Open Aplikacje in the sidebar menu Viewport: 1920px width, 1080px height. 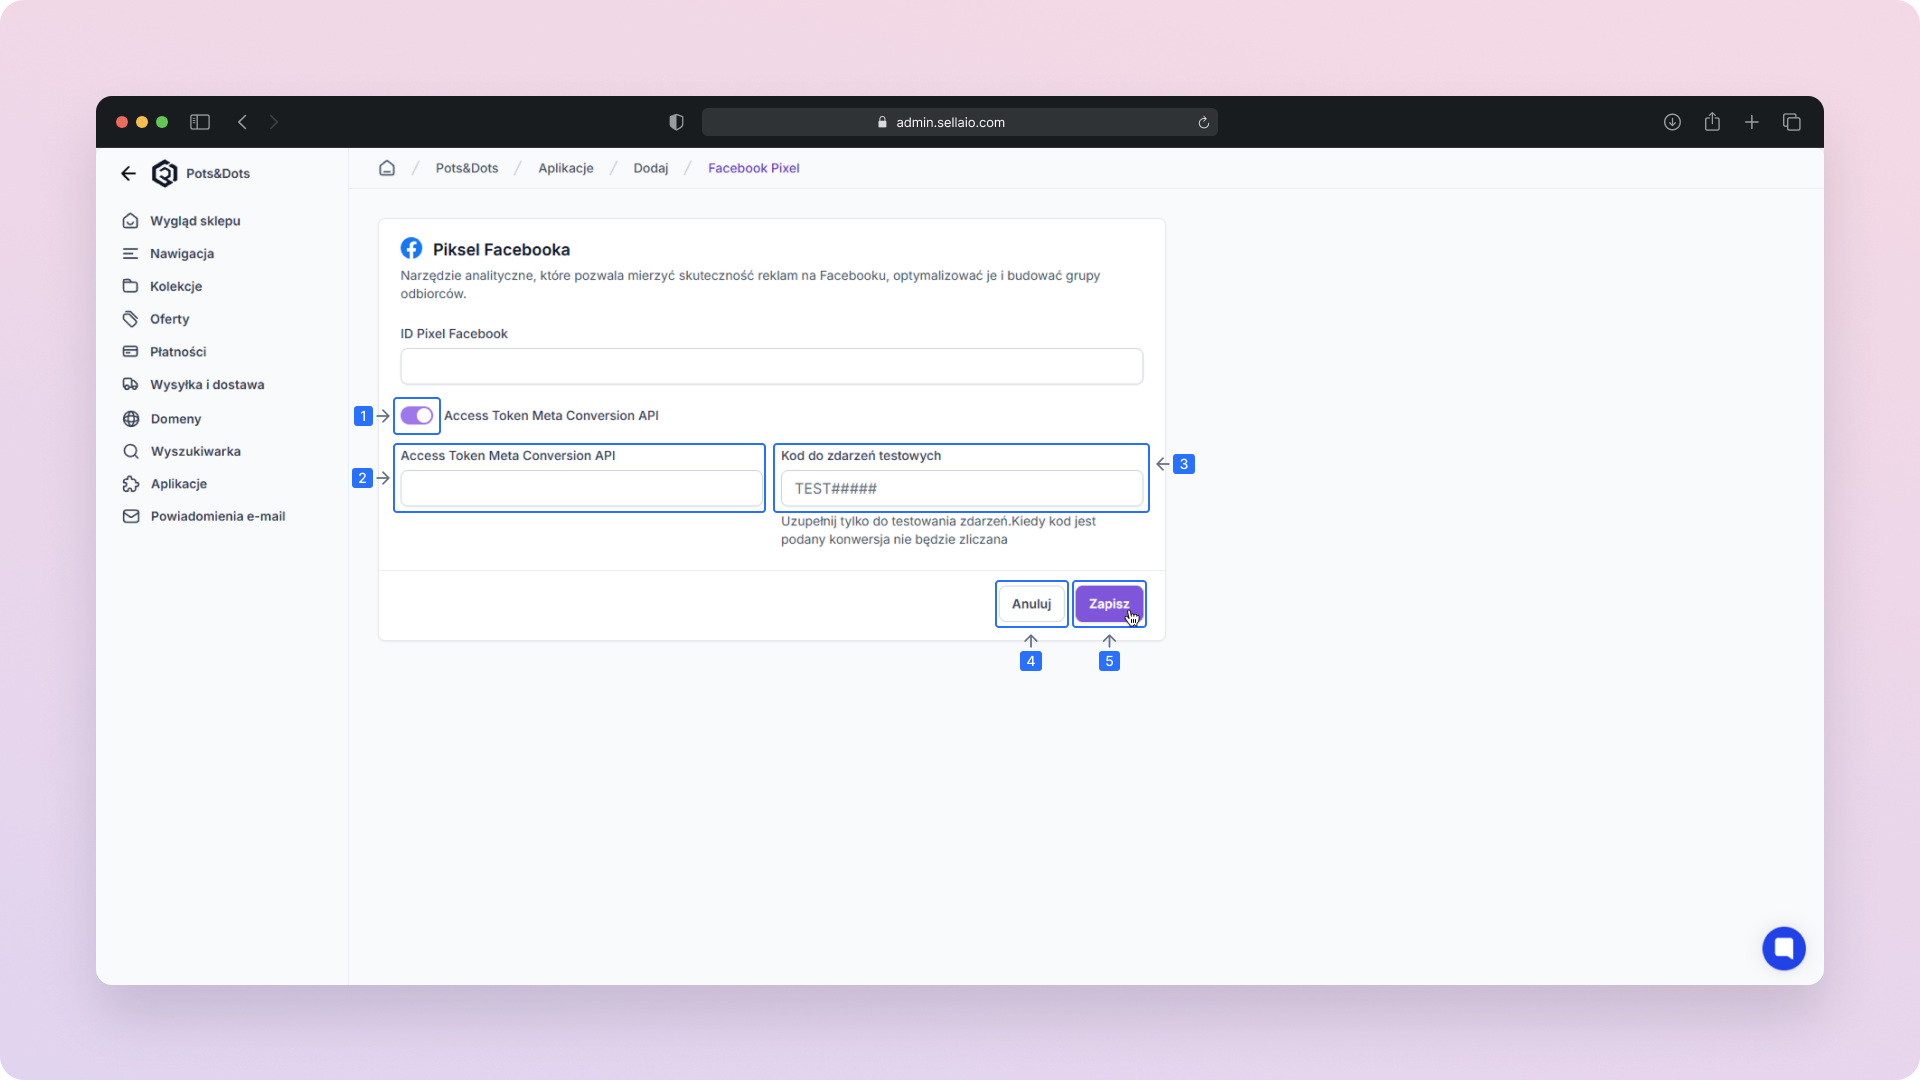pos(178,484)
